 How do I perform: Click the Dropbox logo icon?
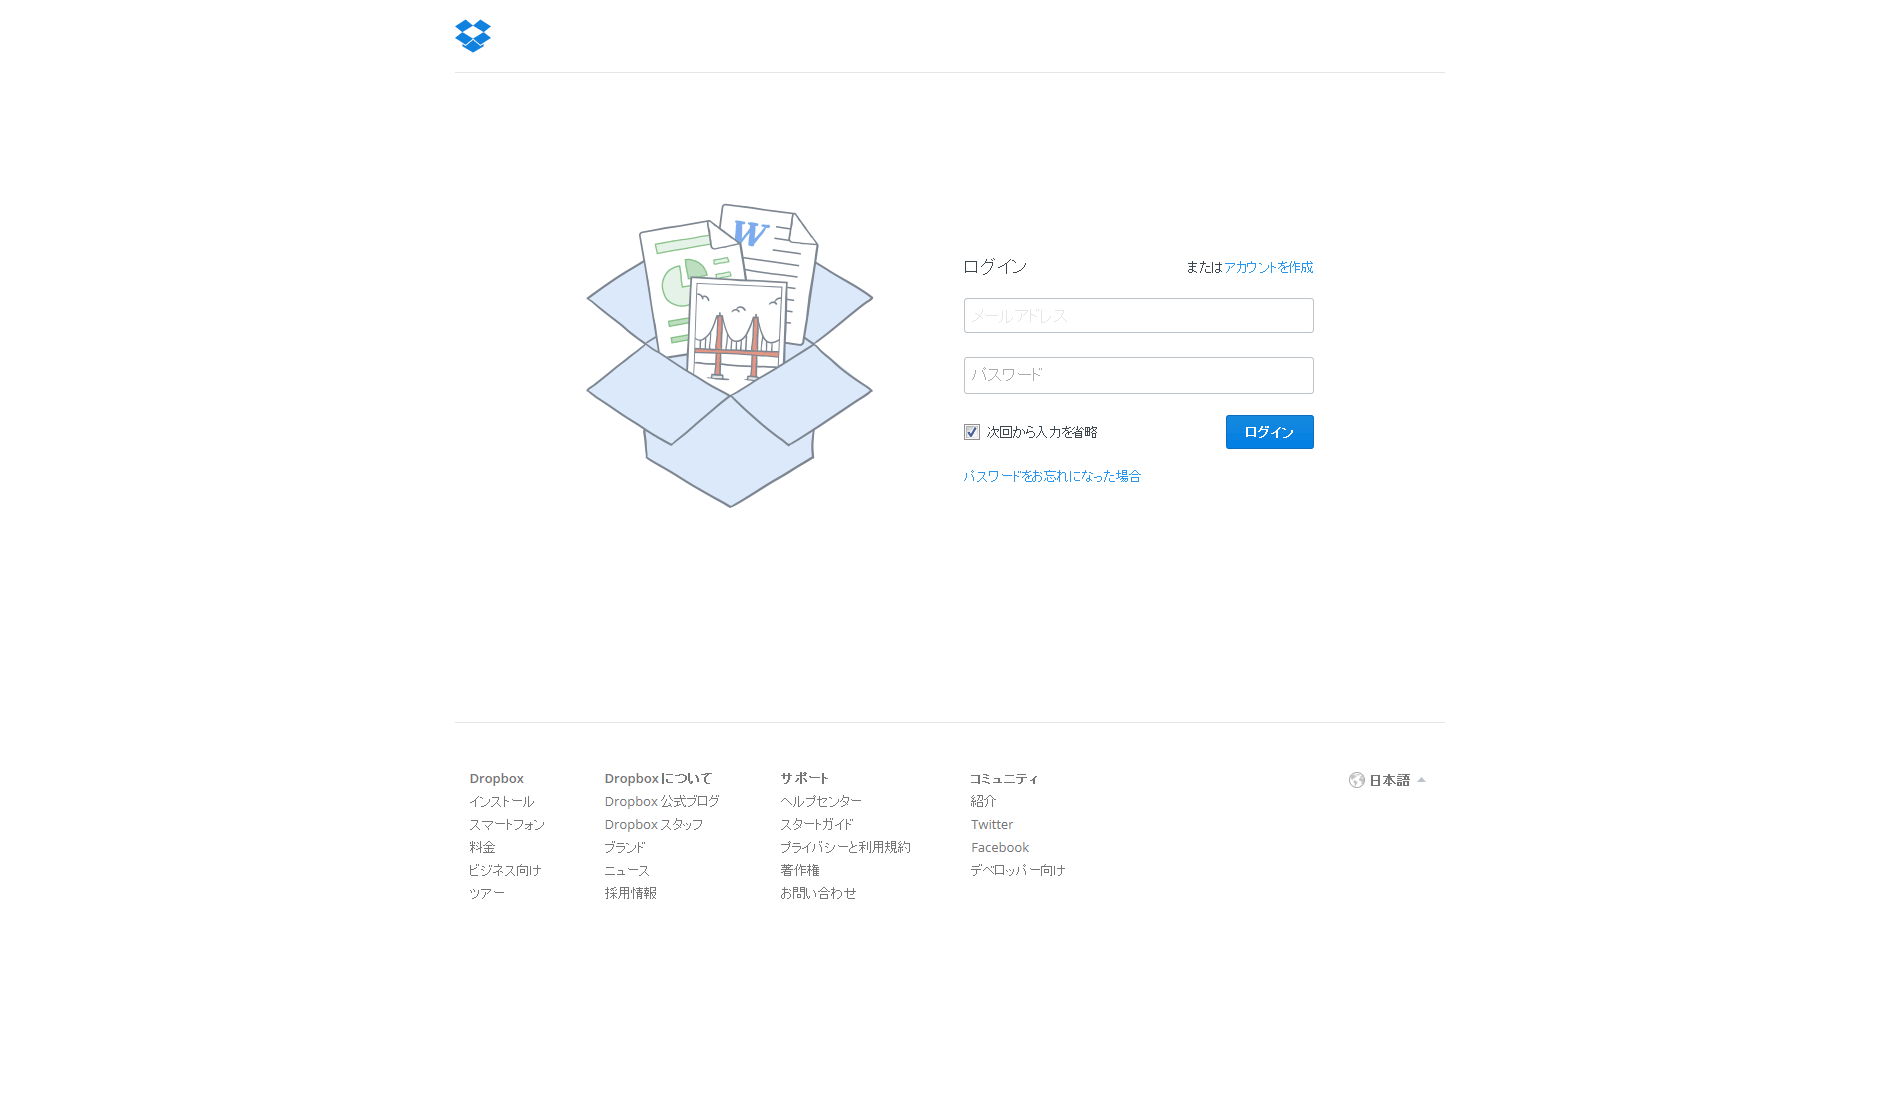click(473, 36)
